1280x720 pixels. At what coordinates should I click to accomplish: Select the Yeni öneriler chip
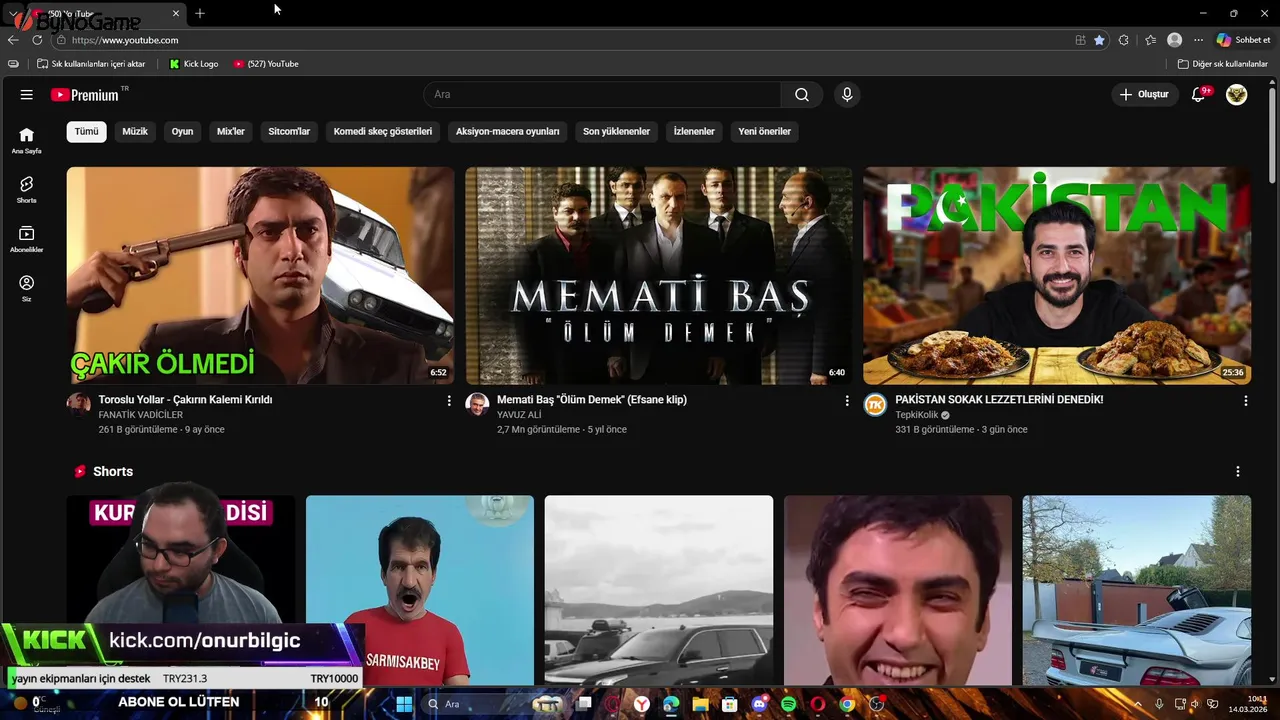764,131
